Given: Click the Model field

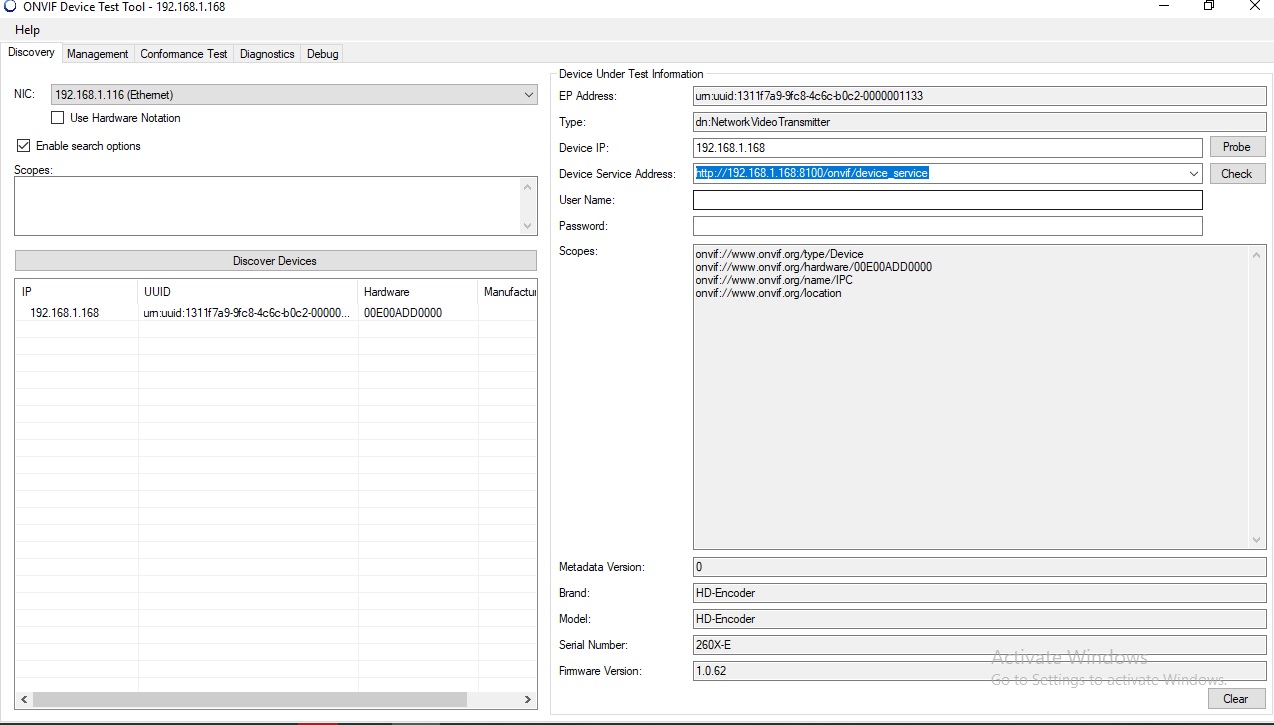Looking at the screenshot, I should pos(979,619).
